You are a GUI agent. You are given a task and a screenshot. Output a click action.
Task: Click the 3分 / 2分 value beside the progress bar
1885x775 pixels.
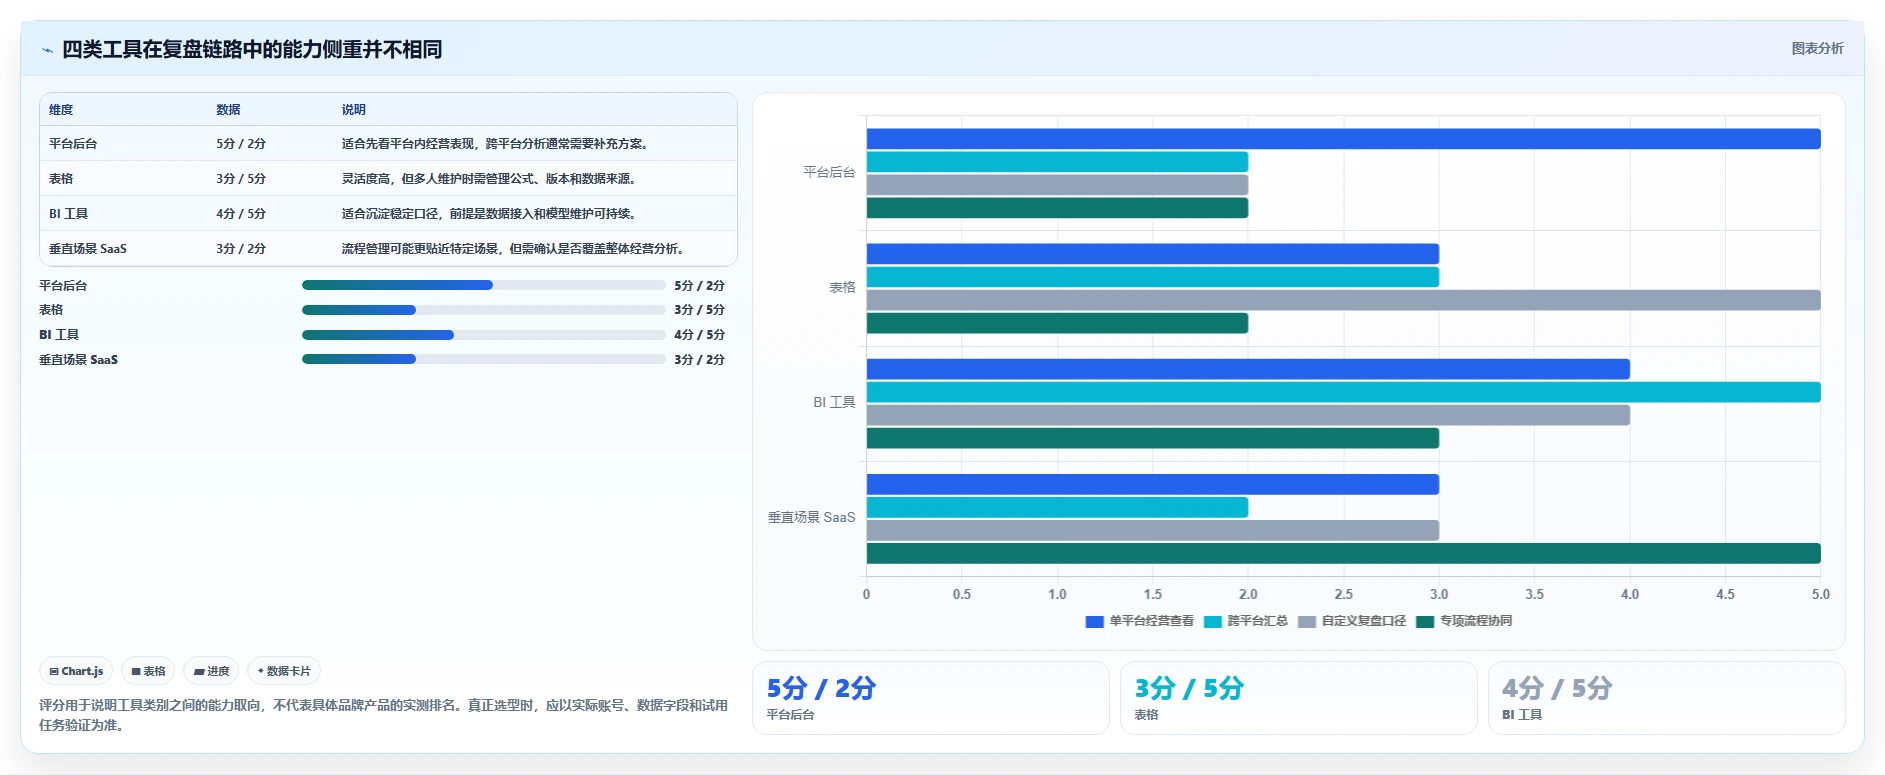click(699, 360)
